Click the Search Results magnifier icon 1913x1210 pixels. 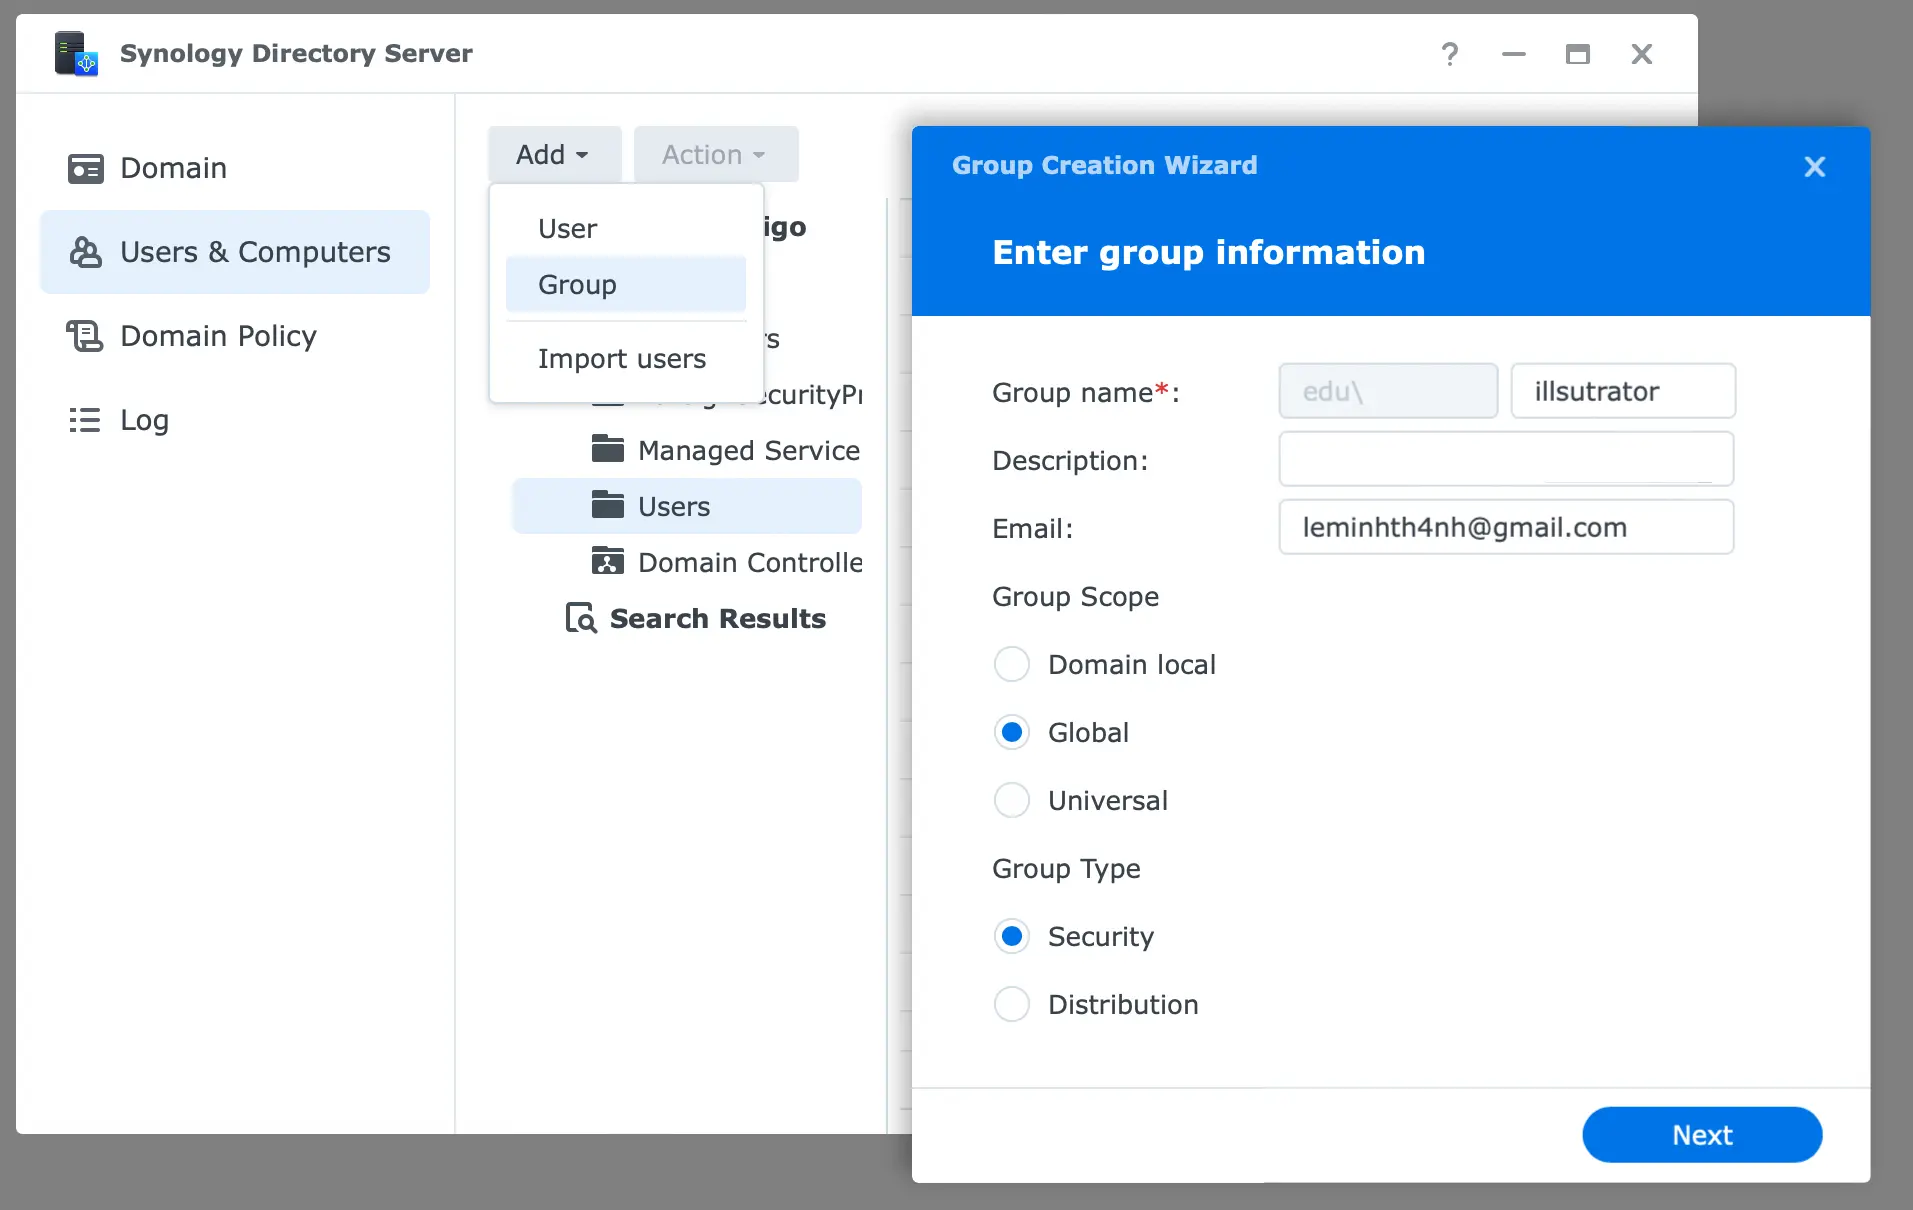point(581,618)
